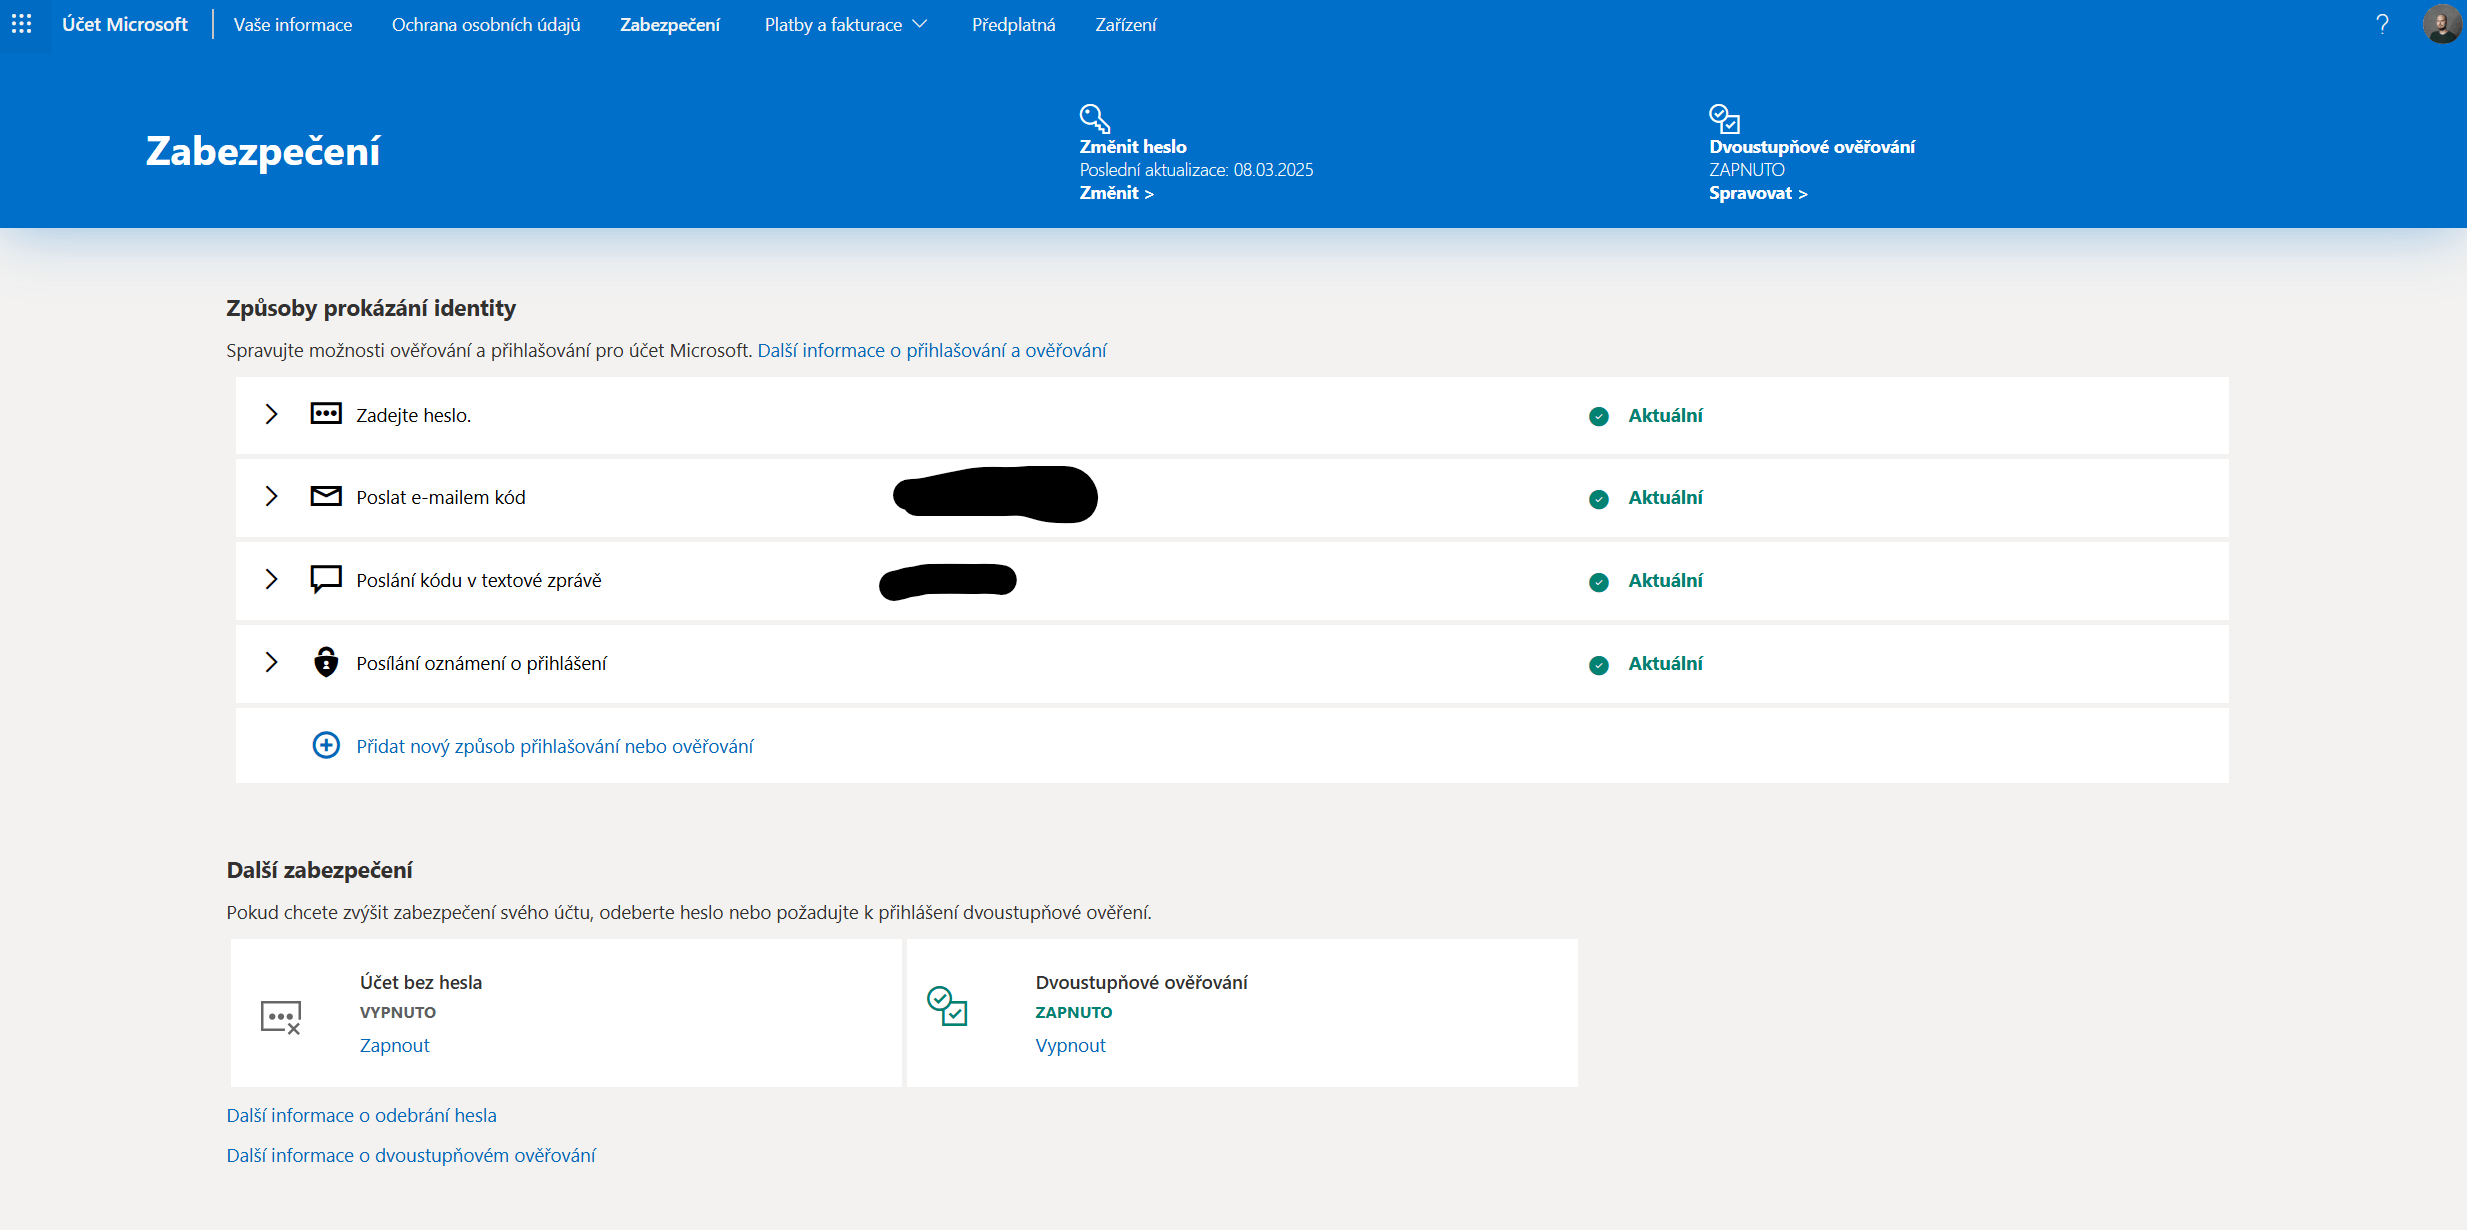Screen dimensions: 2467x1230
Task: Click the VYPNUTO status under Účet bez hesla
Action: point(398,1012)
